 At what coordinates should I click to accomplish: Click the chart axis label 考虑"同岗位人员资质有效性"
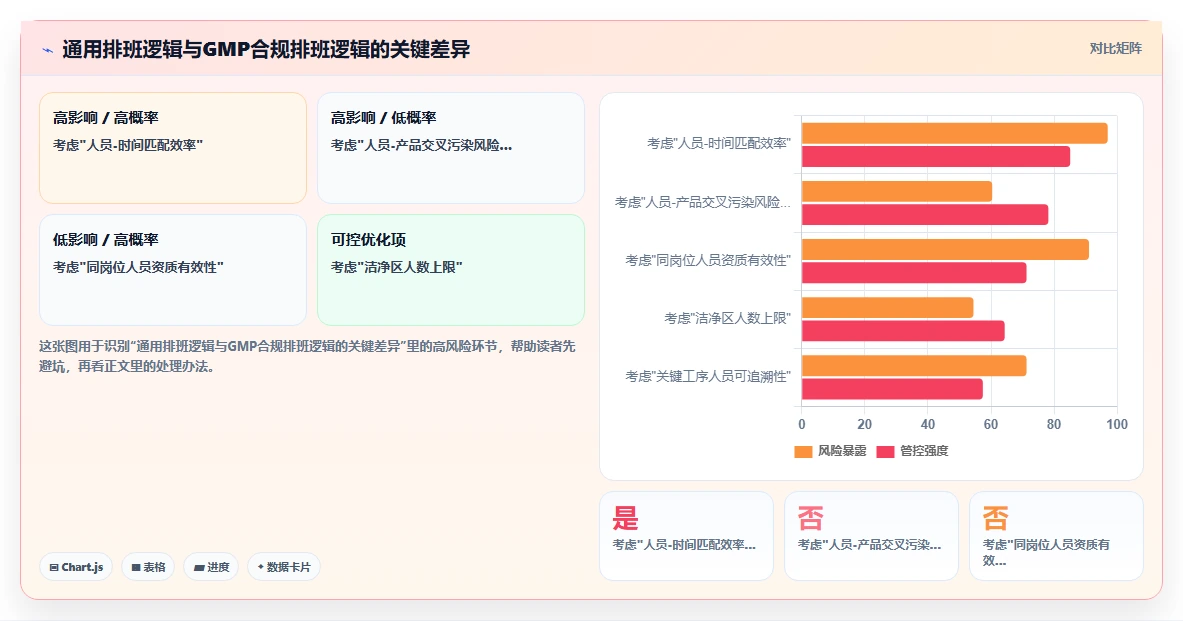[x=708, y=260]
